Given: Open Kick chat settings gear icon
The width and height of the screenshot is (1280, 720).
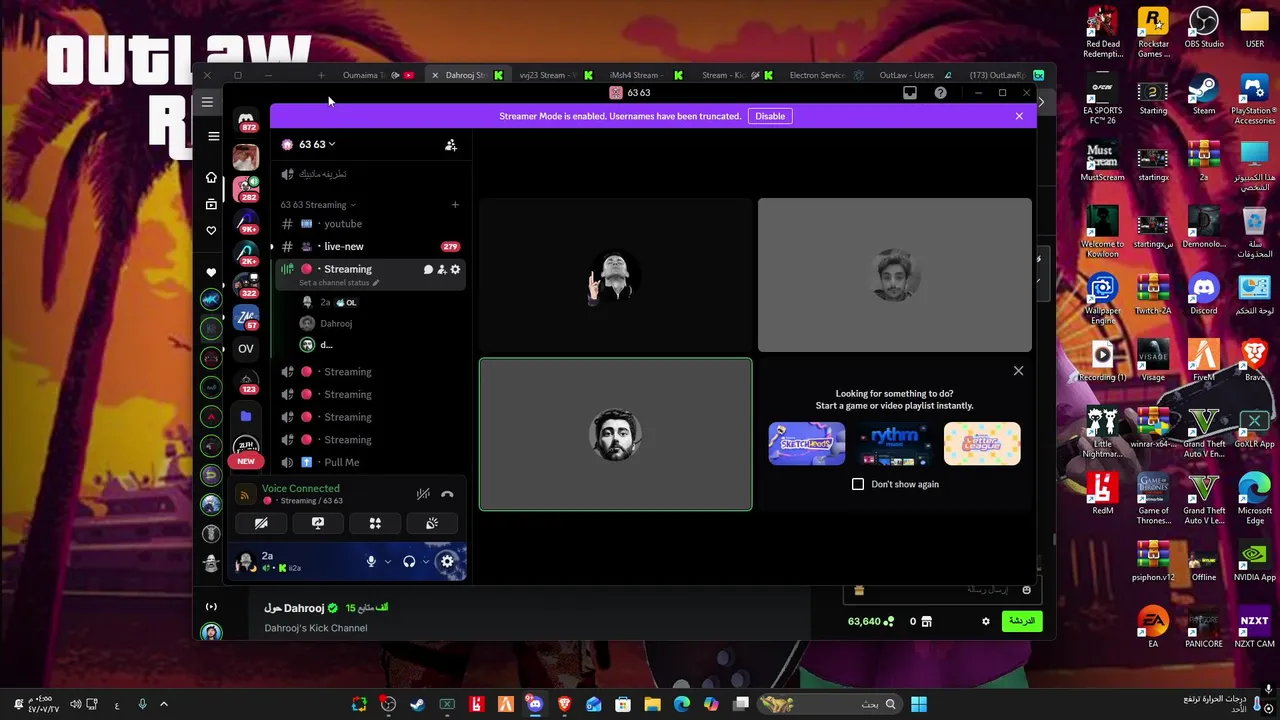Looking at the screenshot, I should (x=985, y=621).
